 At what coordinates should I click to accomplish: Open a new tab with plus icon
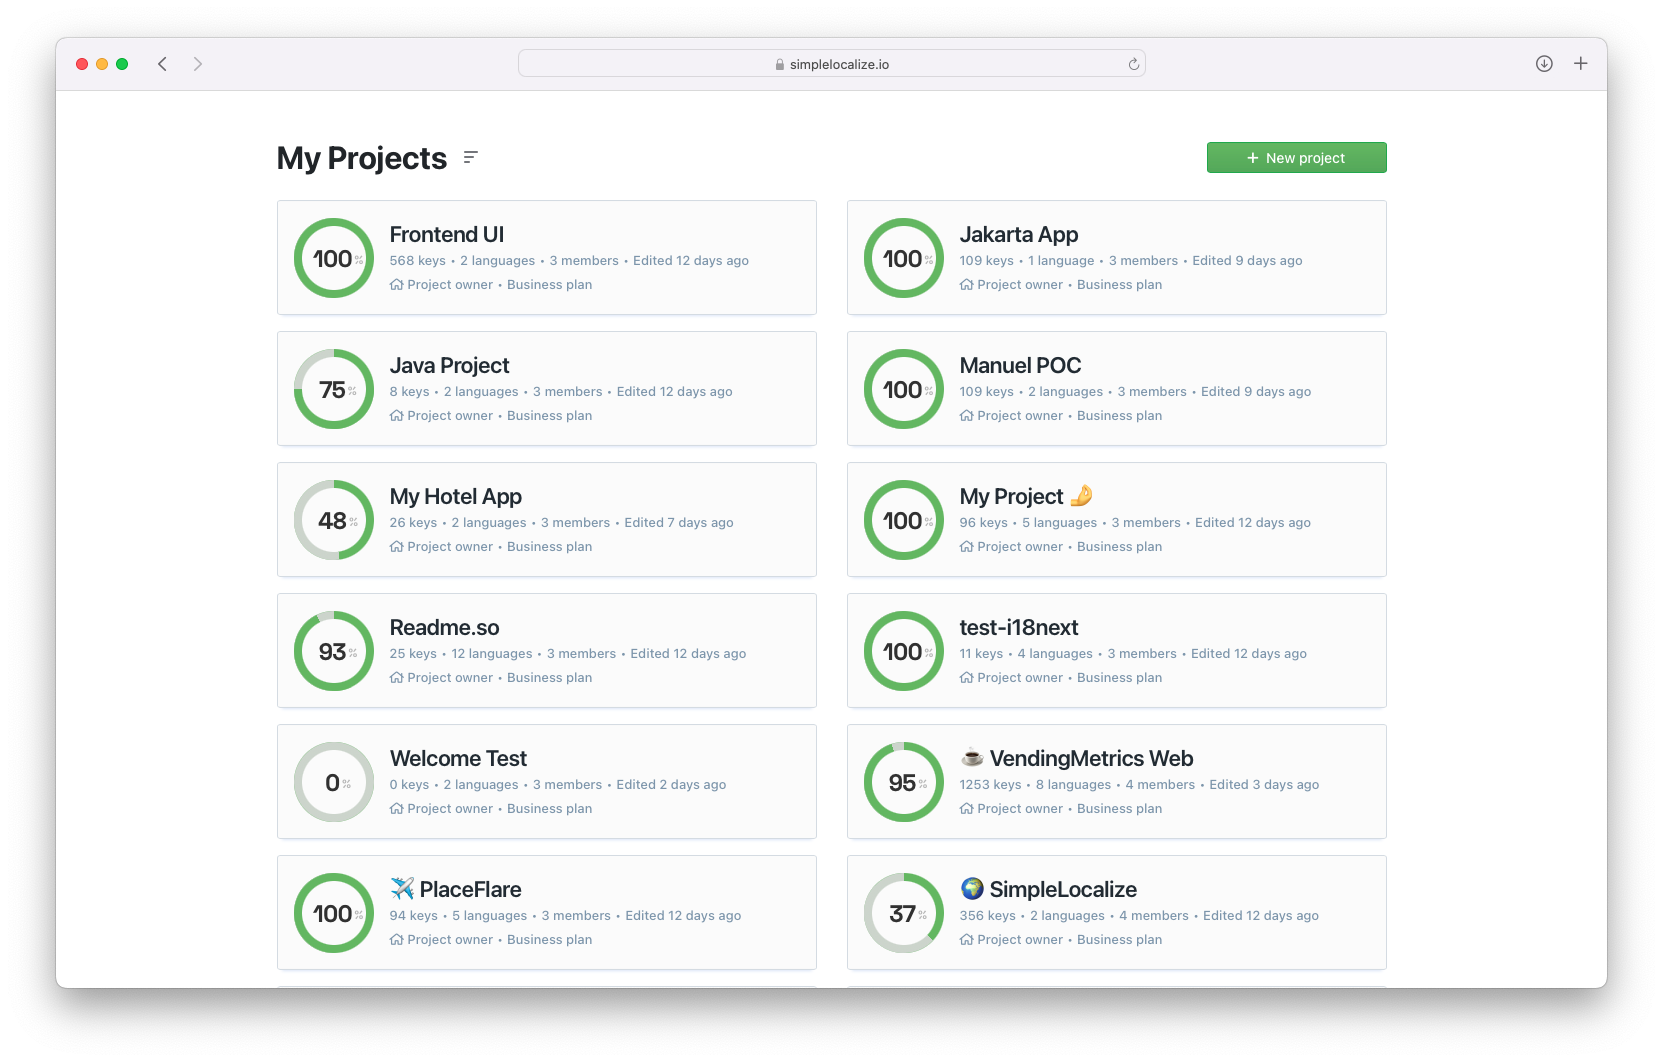(x=1581, y=64)
